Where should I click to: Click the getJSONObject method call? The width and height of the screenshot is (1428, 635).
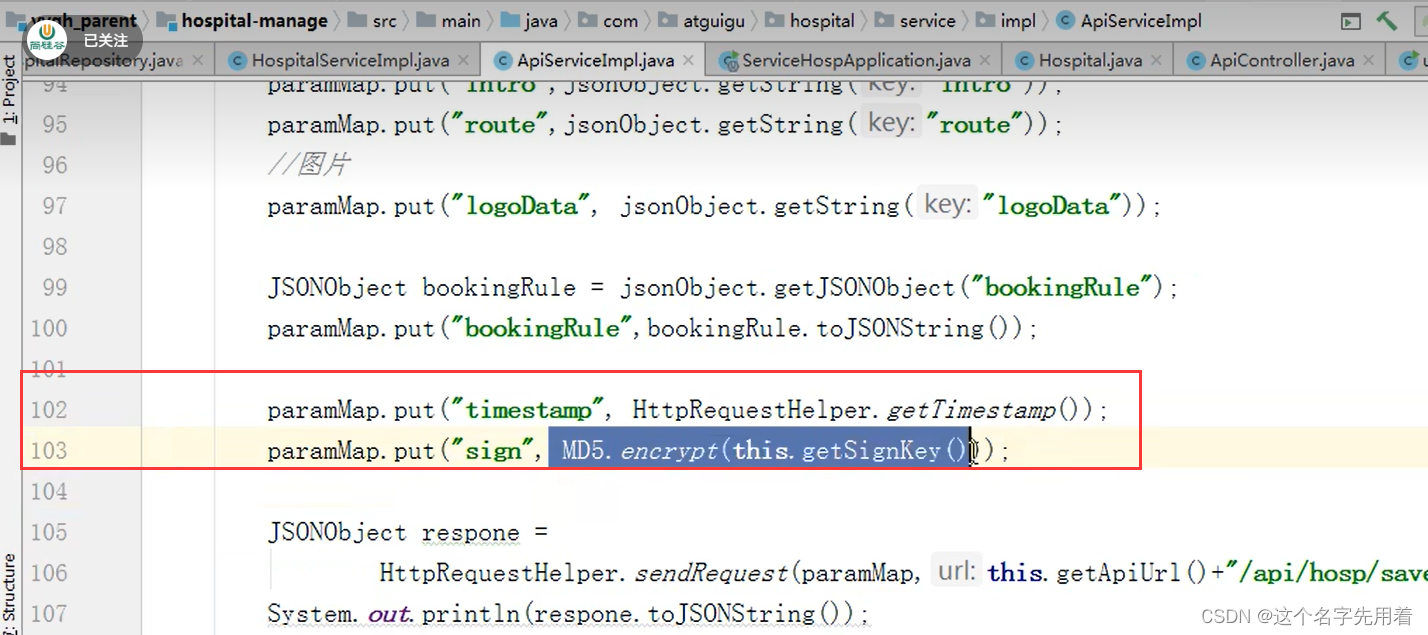point(865,288)
